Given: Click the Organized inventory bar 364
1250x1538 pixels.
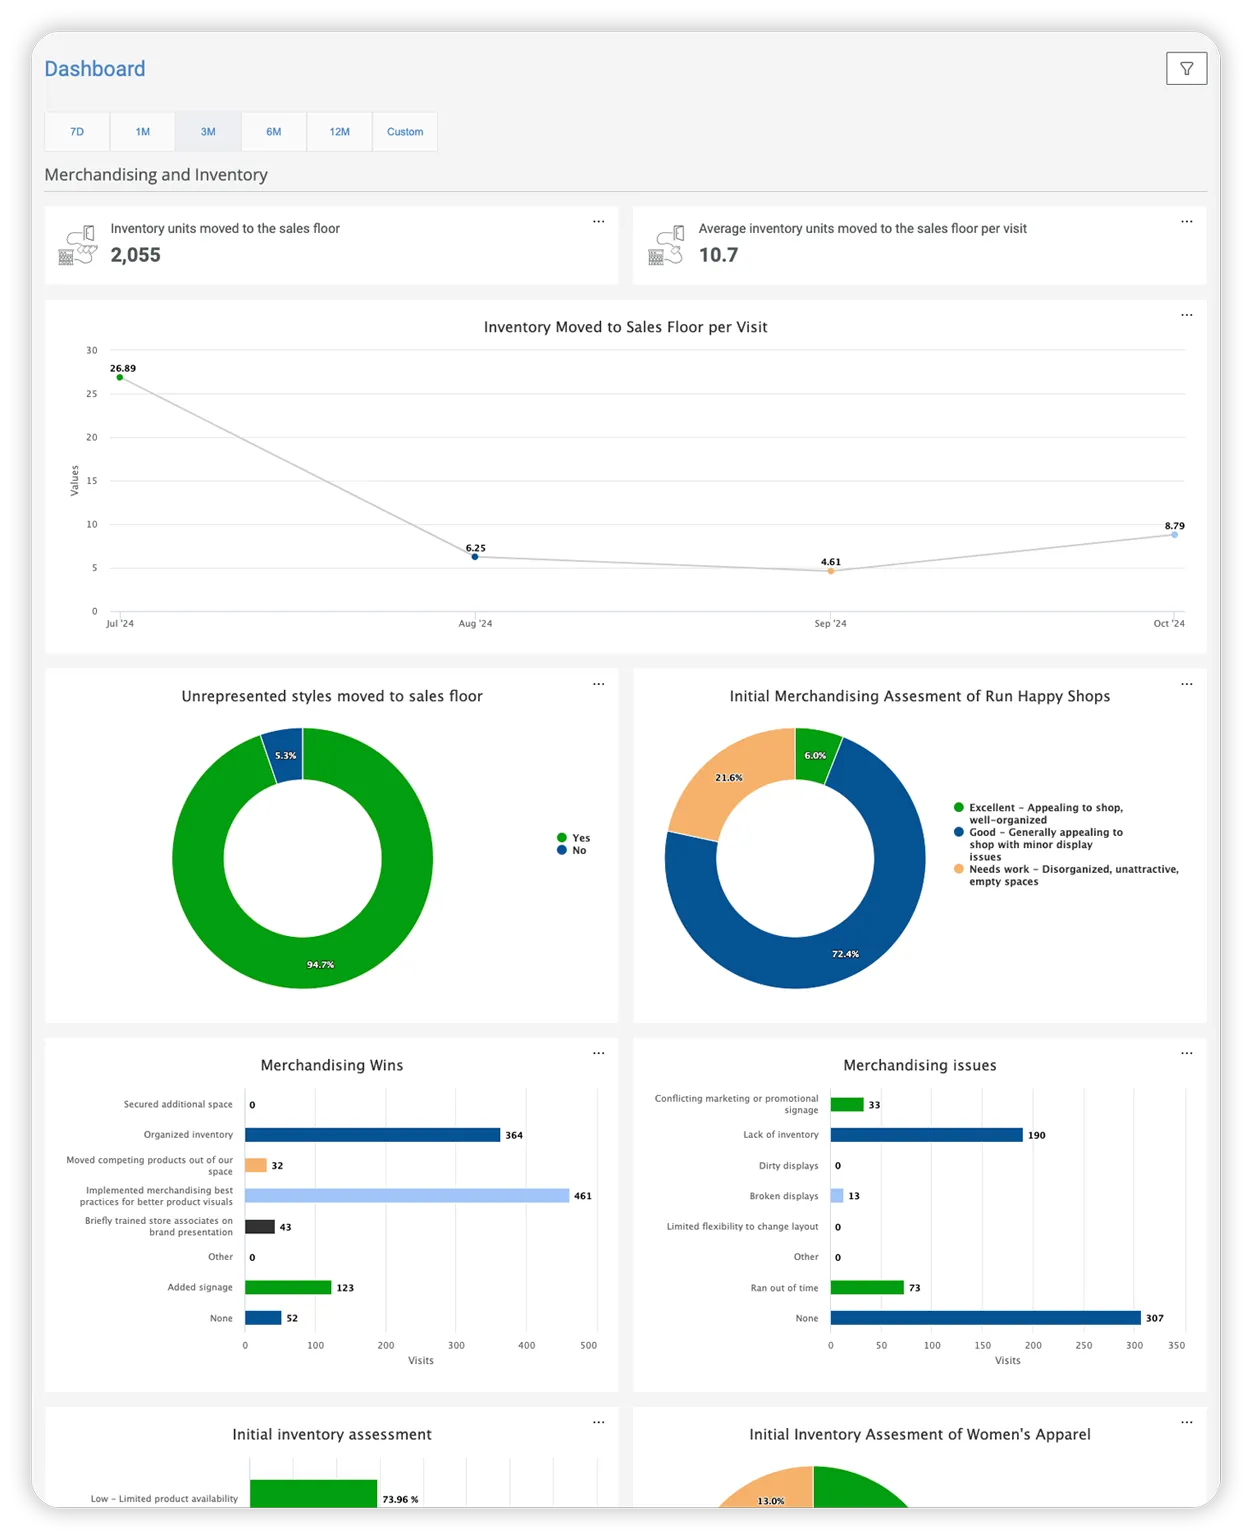Looking at the screenshot, I should coord(372,1135).
